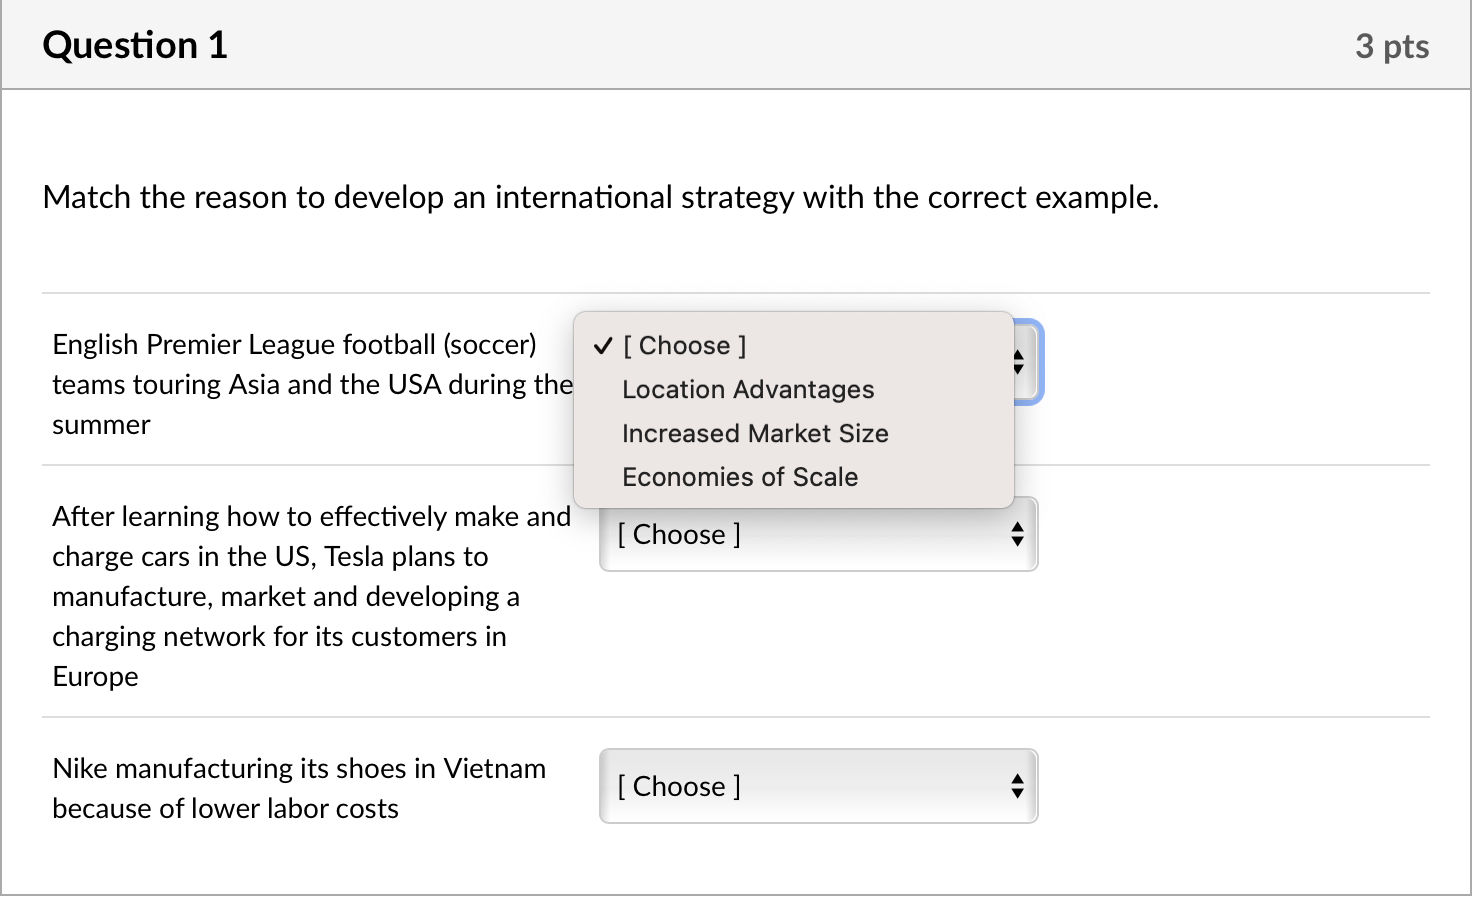
Task: Click the "Question 1" header
Action: coord(135,45)
